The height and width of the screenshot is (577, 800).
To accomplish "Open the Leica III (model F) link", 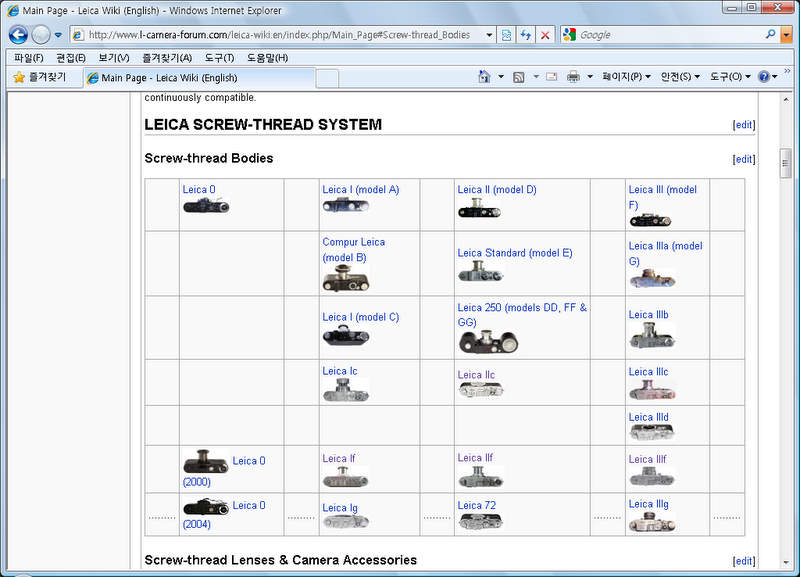I will [x=662, y=197].
